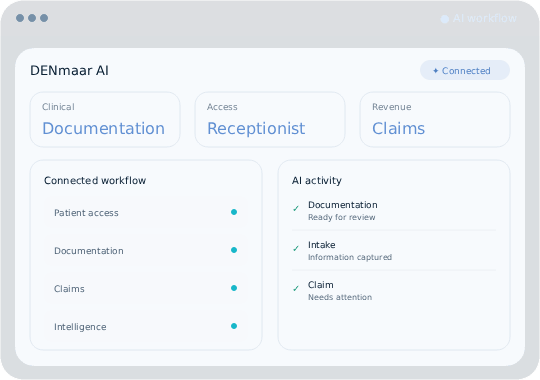The image size is (540, 380).
Task: Click the faint AI workflow label
Action: (485, 18)
